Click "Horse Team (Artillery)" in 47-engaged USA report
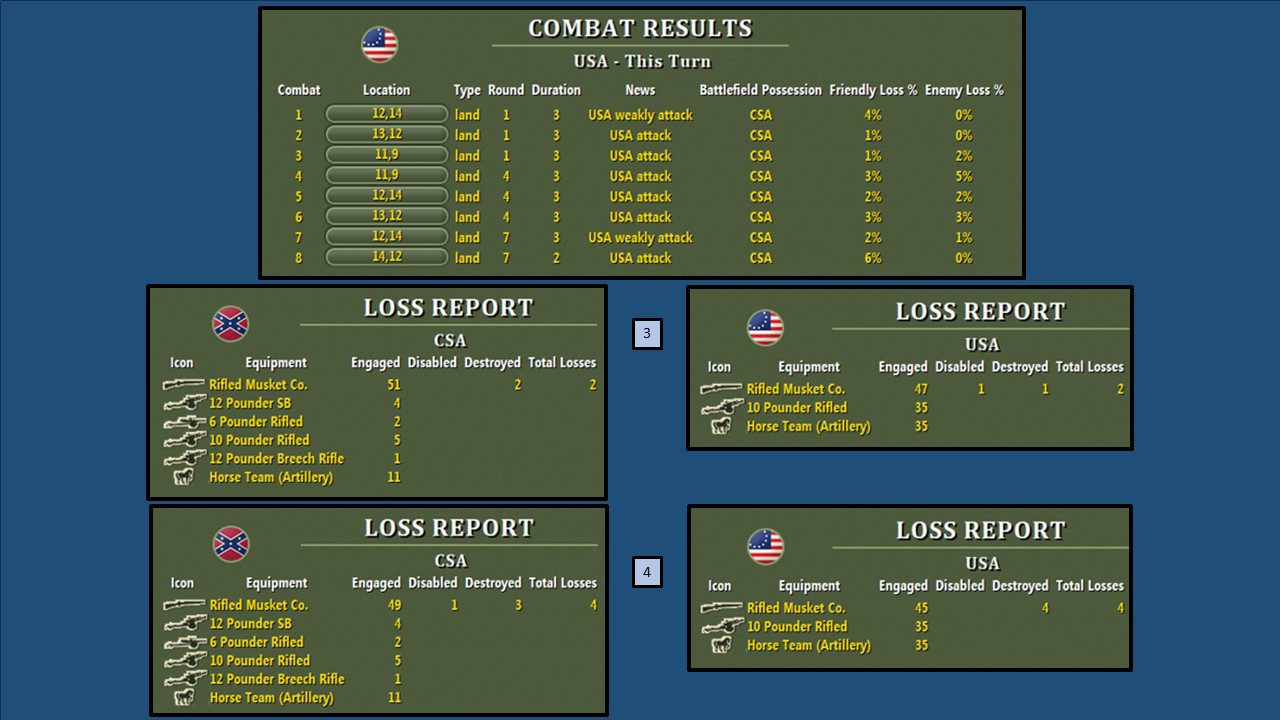This screenshot has width=1280, height=720. click(809, 426)
